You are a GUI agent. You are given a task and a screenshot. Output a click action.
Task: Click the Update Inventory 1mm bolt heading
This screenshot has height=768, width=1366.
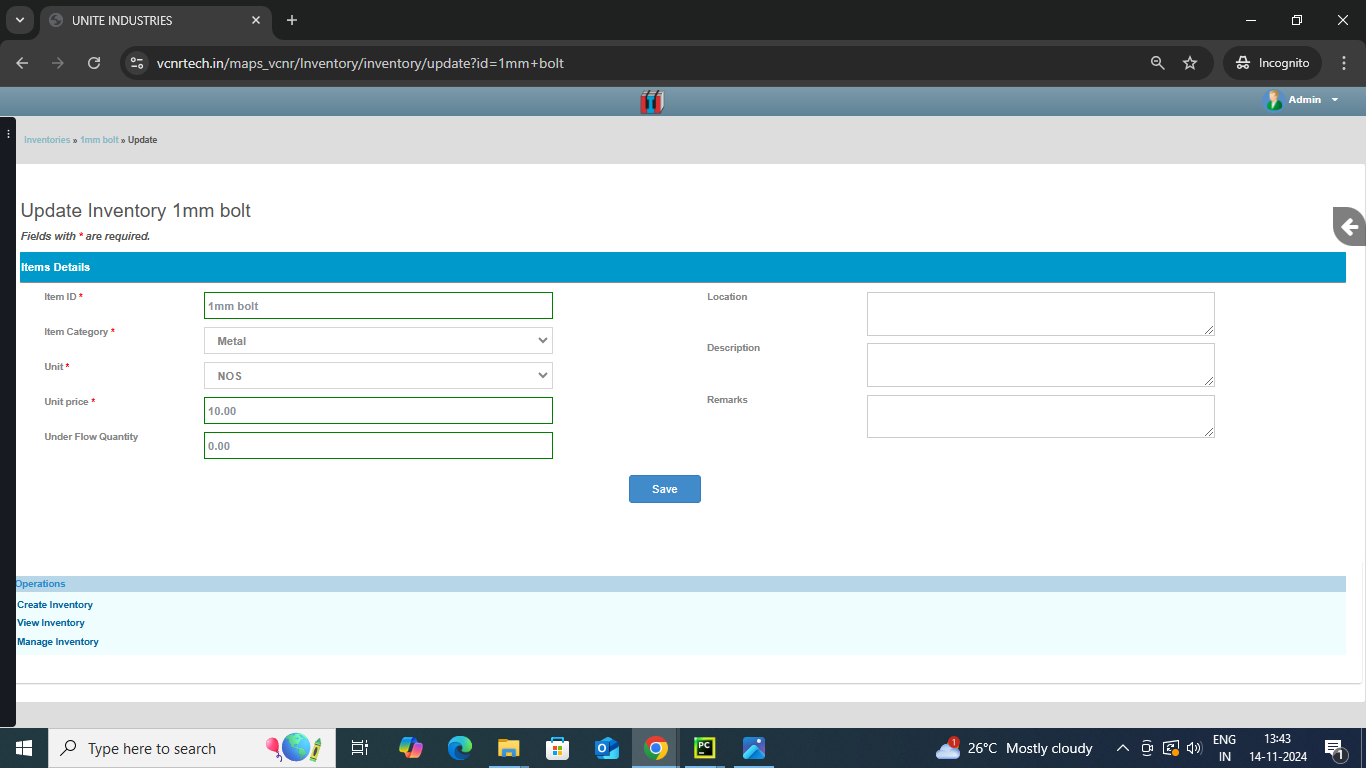pos(136,211)
